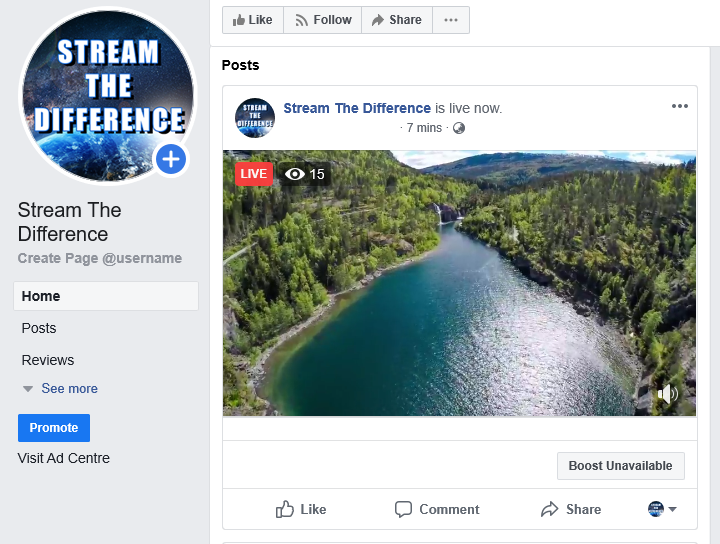Follow the page with Follow button
This screenshot has width=720, height=544.
[x=322, y=20]
